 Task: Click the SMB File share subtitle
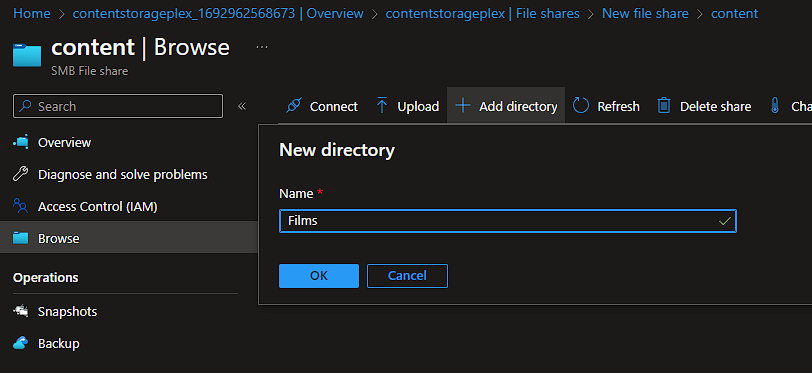[89, 71]
